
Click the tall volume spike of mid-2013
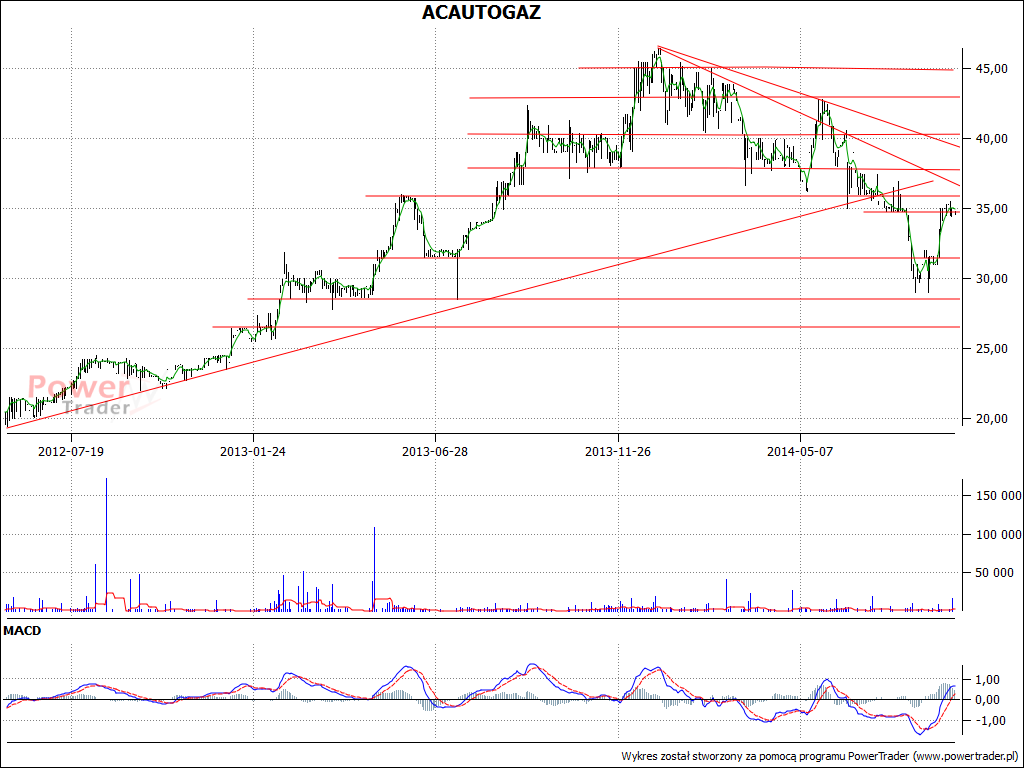pos(374,569)
